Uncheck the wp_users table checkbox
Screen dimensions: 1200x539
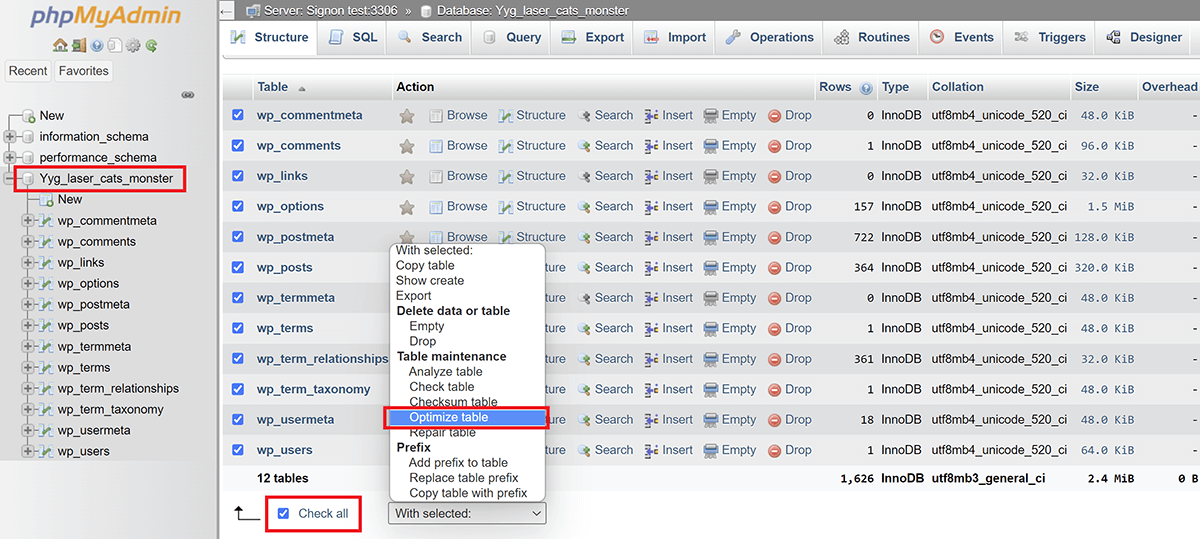pos(238,450)
